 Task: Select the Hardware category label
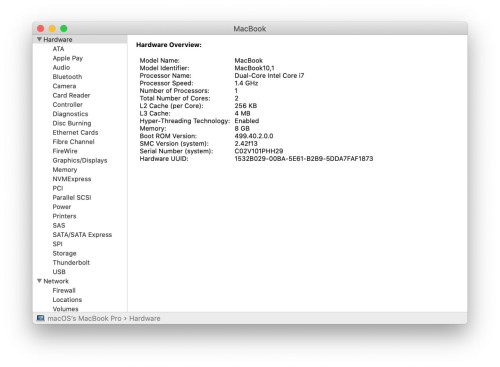tap(58, 39)
